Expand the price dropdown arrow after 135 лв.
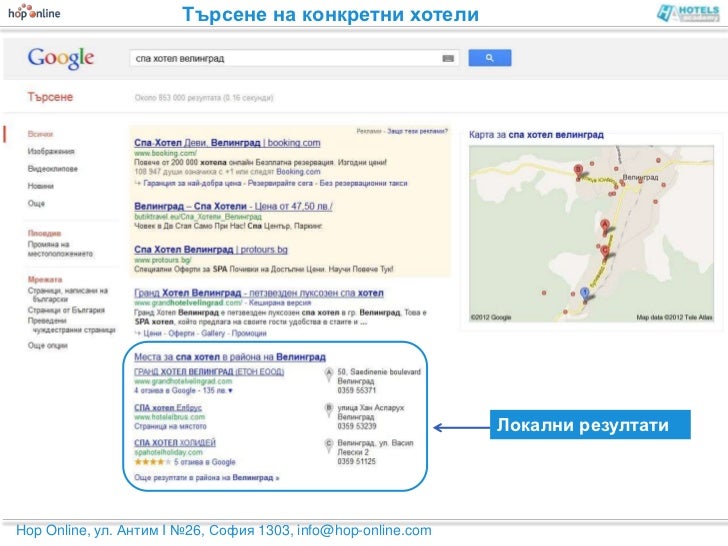728x546 pixels. pyautogui.click(x=230, y=391)
